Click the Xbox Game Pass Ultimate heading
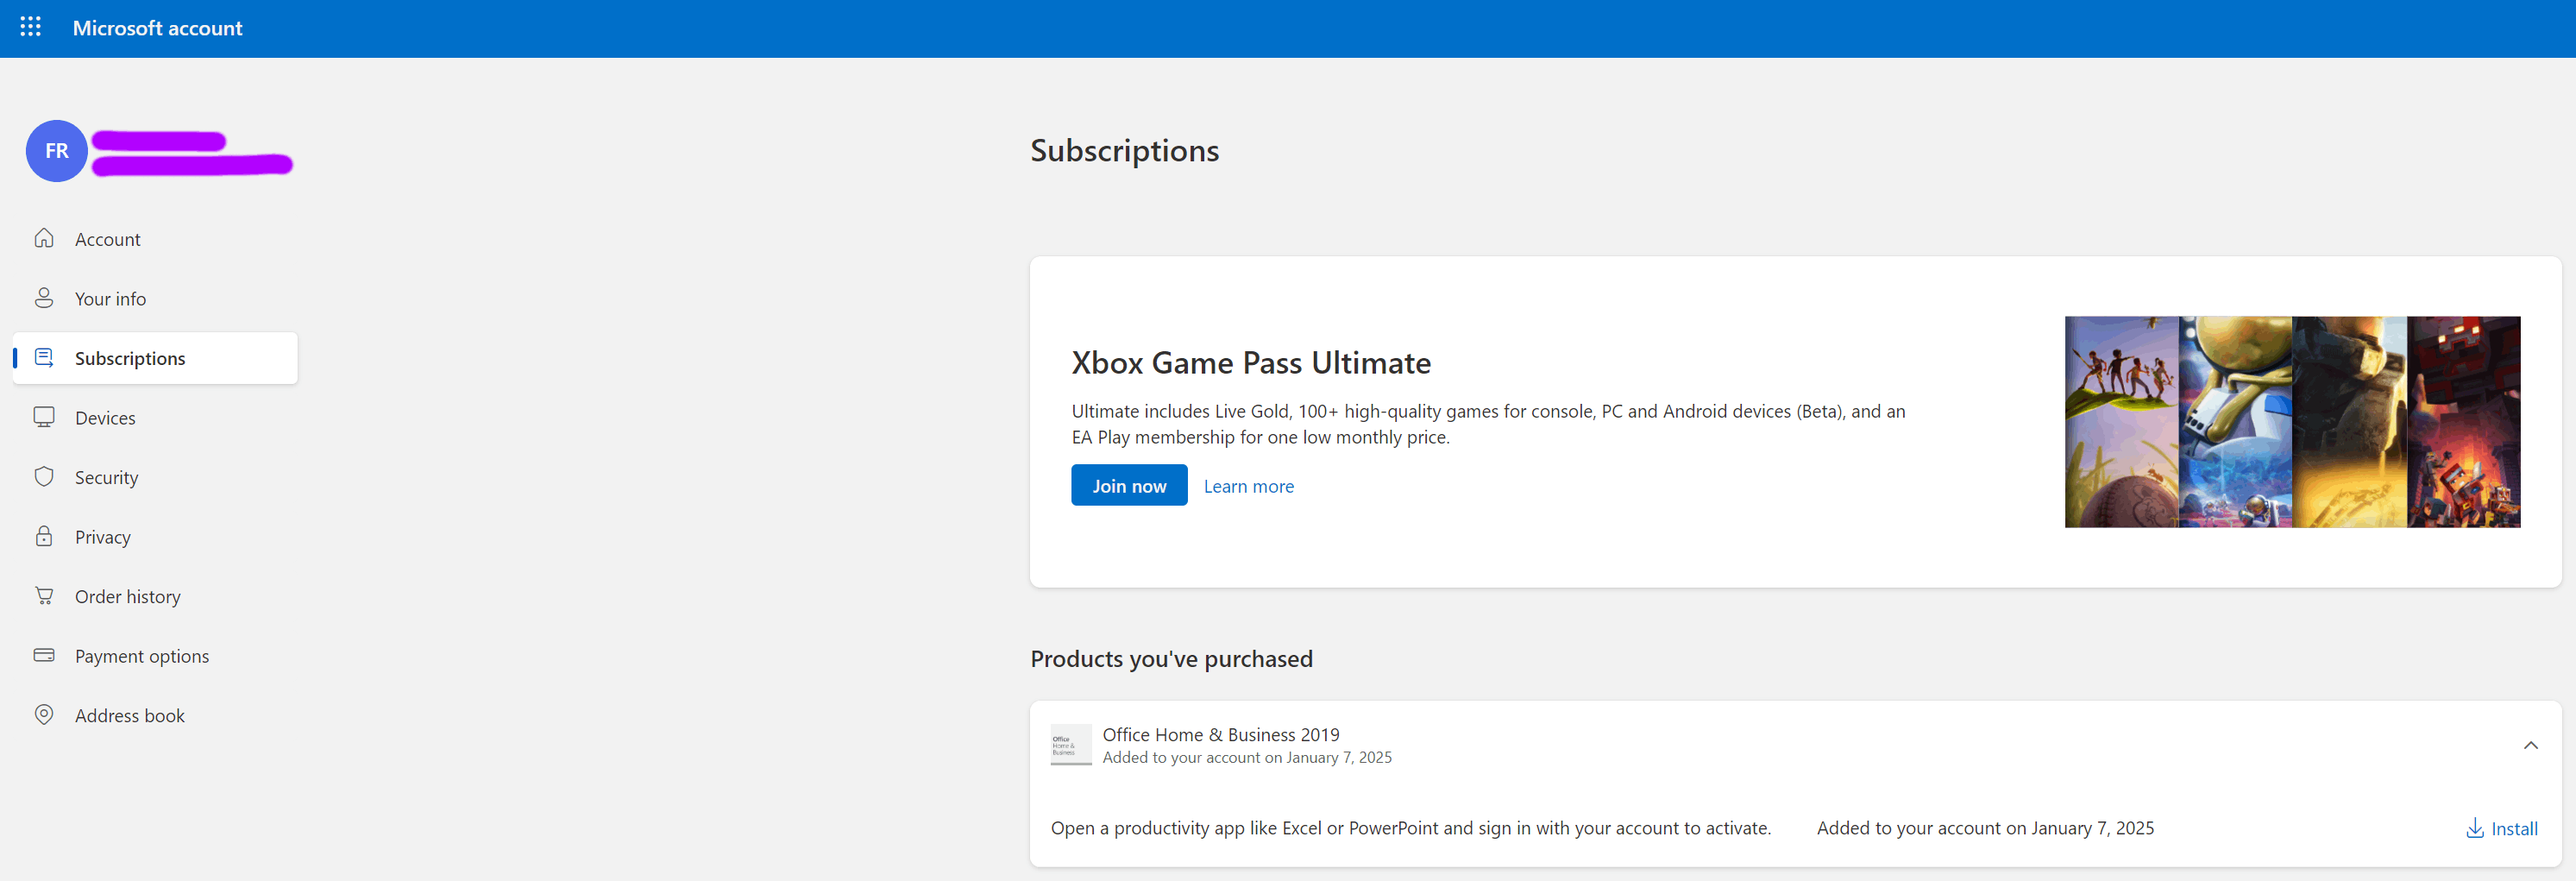The height and width of the screenshot is (881, 2576). coord(1250,362)
